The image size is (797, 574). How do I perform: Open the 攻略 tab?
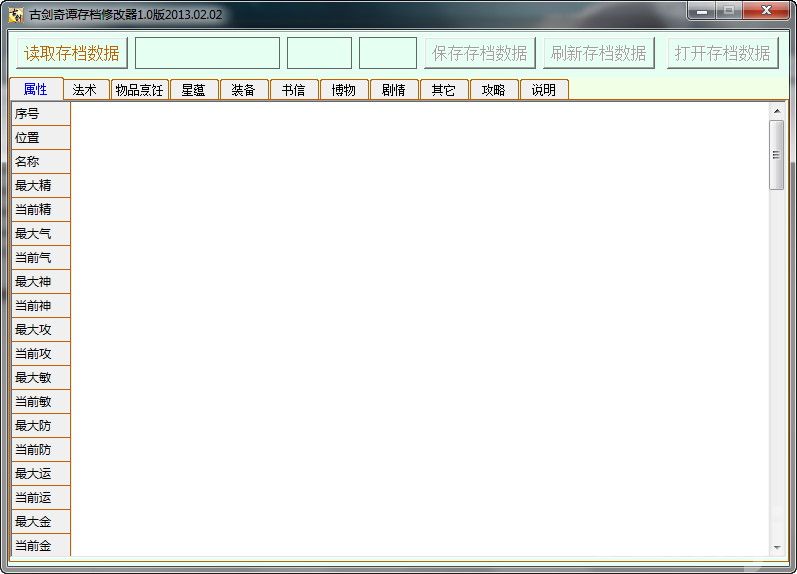(493, 90)
